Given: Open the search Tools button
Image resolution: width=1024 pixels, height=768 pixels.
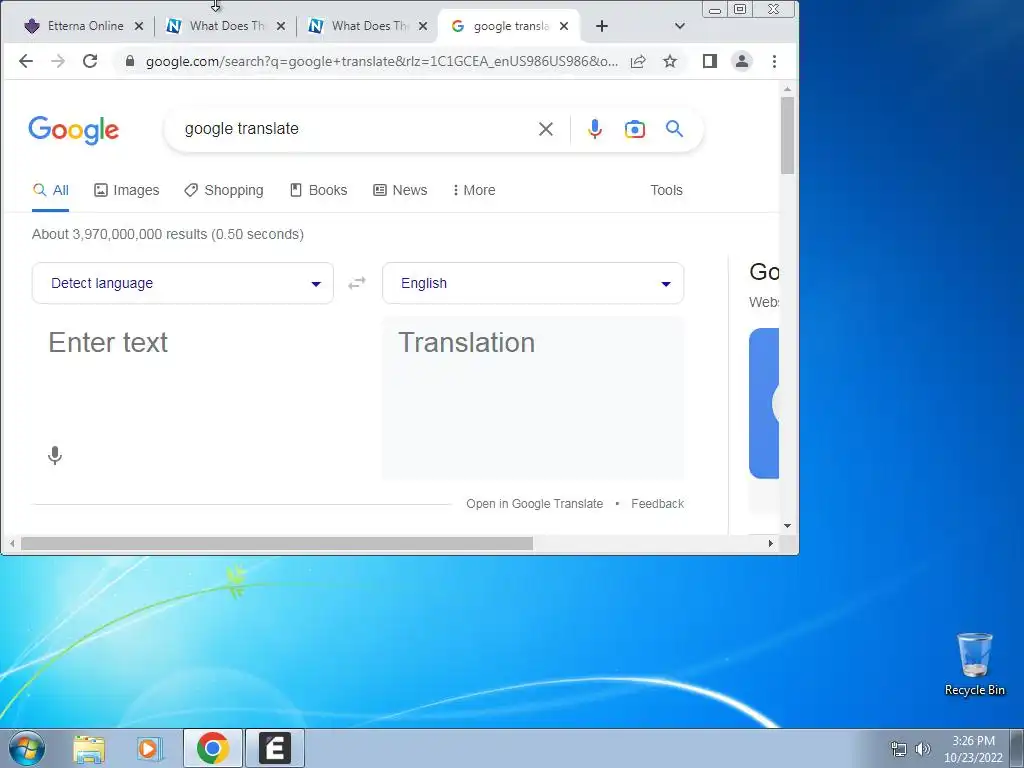Looking at the screenshot, I should (666, 190).
